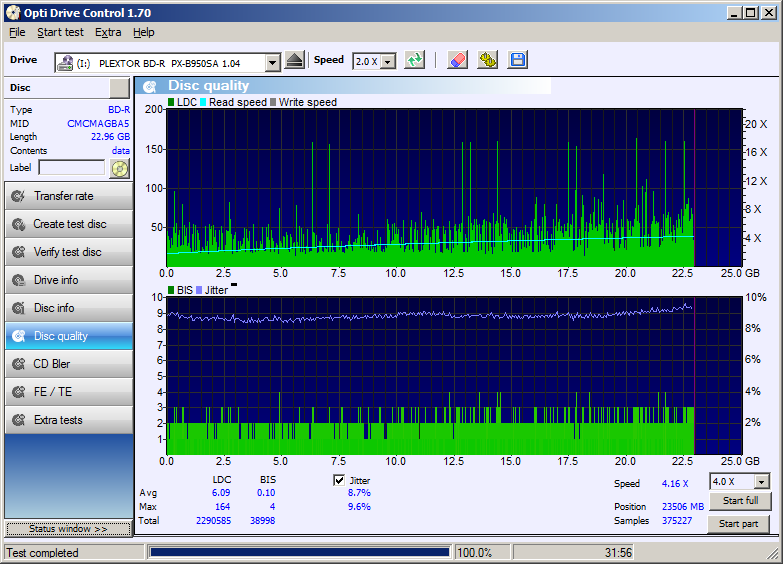Click the Start part button
783x564 pixels.
pyautogui.click(x=738, y=524)
